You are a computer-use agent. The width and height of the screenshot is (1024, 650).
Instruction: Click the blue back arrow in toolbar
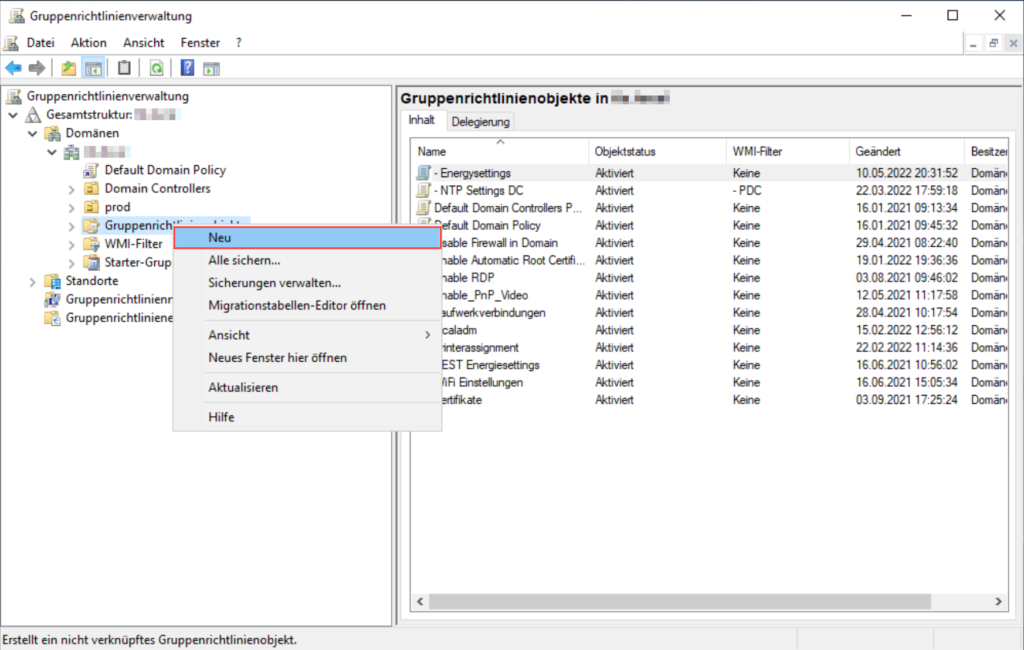(x=14, y=68)
